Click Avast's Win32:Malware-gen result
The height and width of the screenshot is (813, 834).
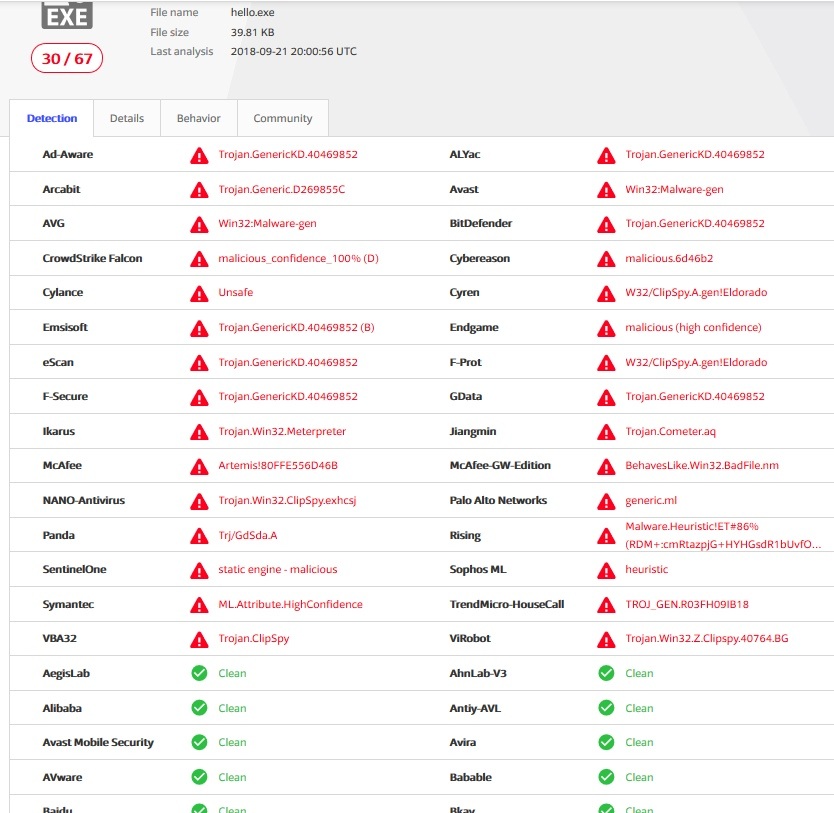pos(674,189)
